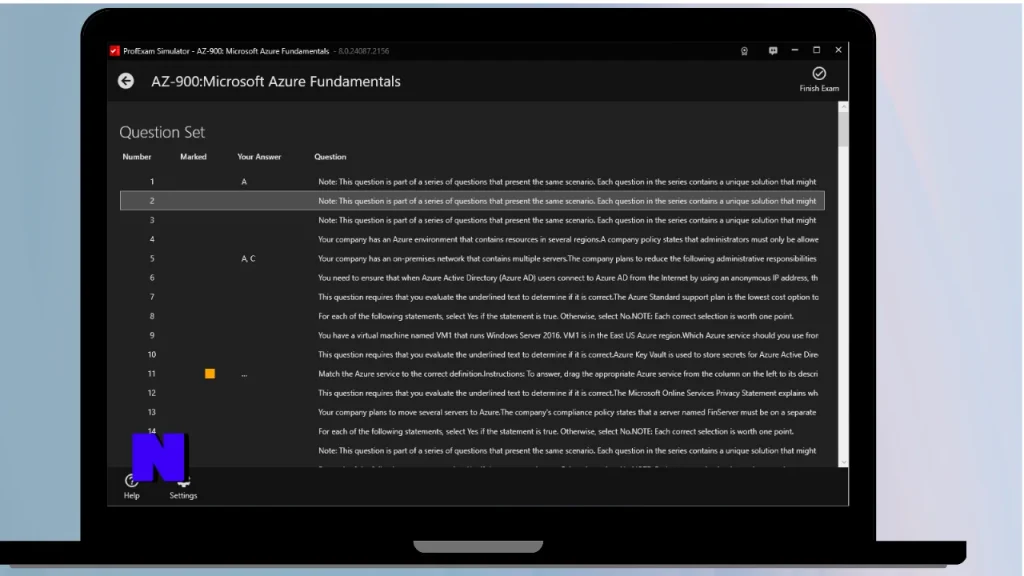Click the Question column header
1024x576 pixels.
[x=330, y=157]
